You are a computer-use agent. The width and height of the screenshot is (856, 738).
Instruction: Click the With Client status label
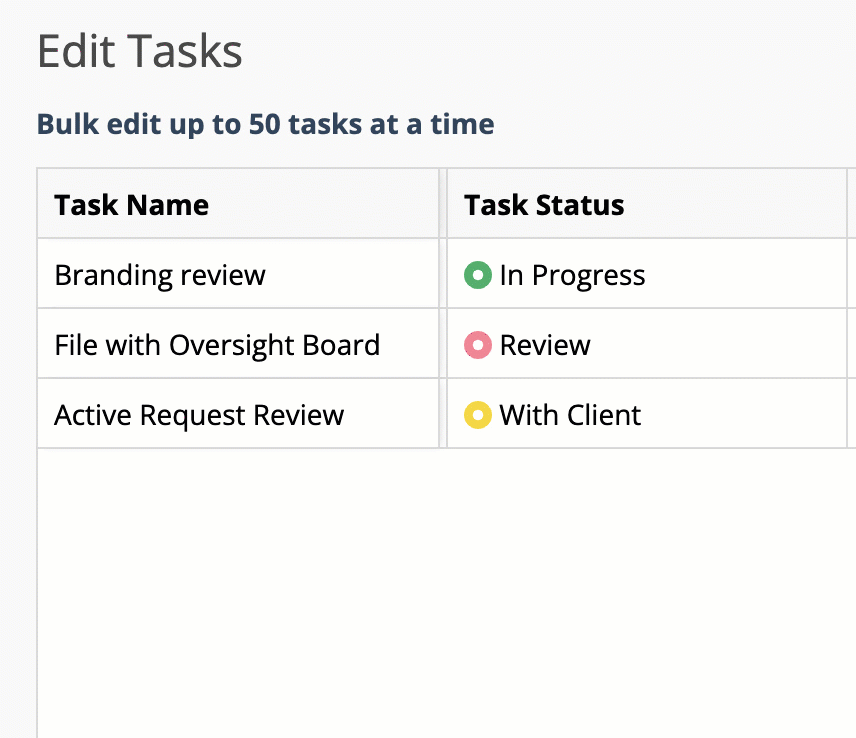point(569,414)
